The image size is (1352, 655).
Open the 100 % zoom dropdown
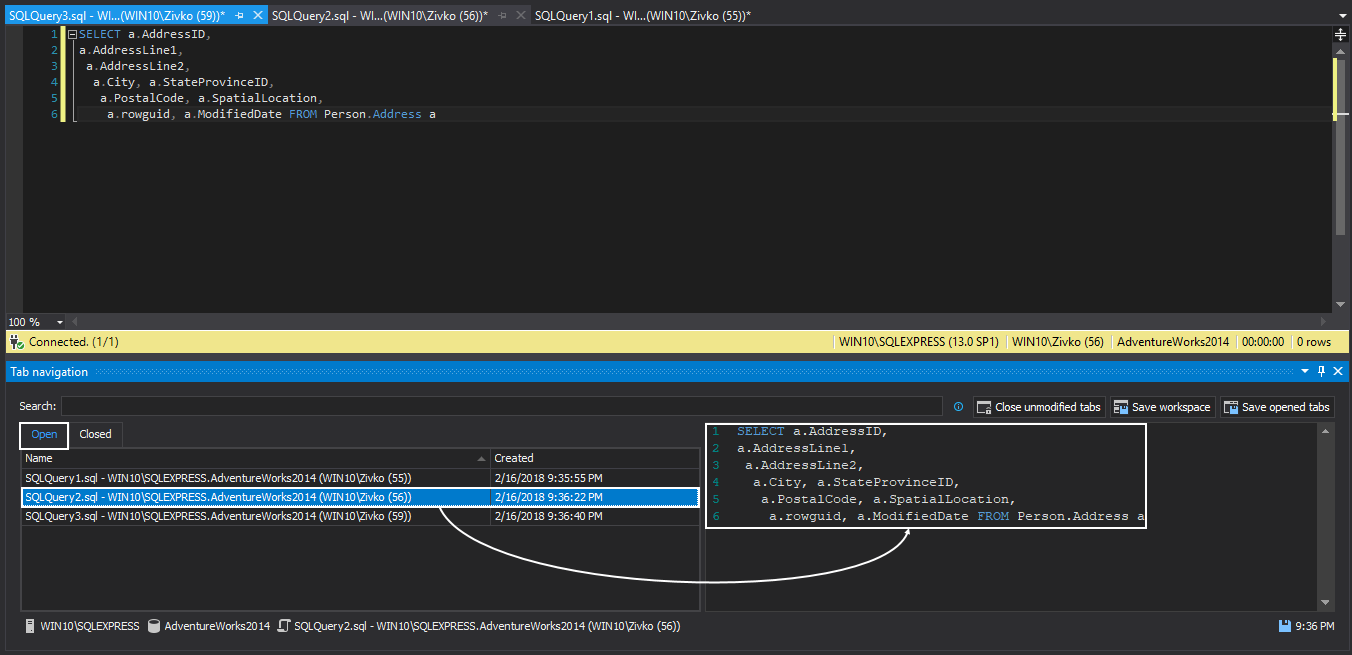(x=60, y=322)
